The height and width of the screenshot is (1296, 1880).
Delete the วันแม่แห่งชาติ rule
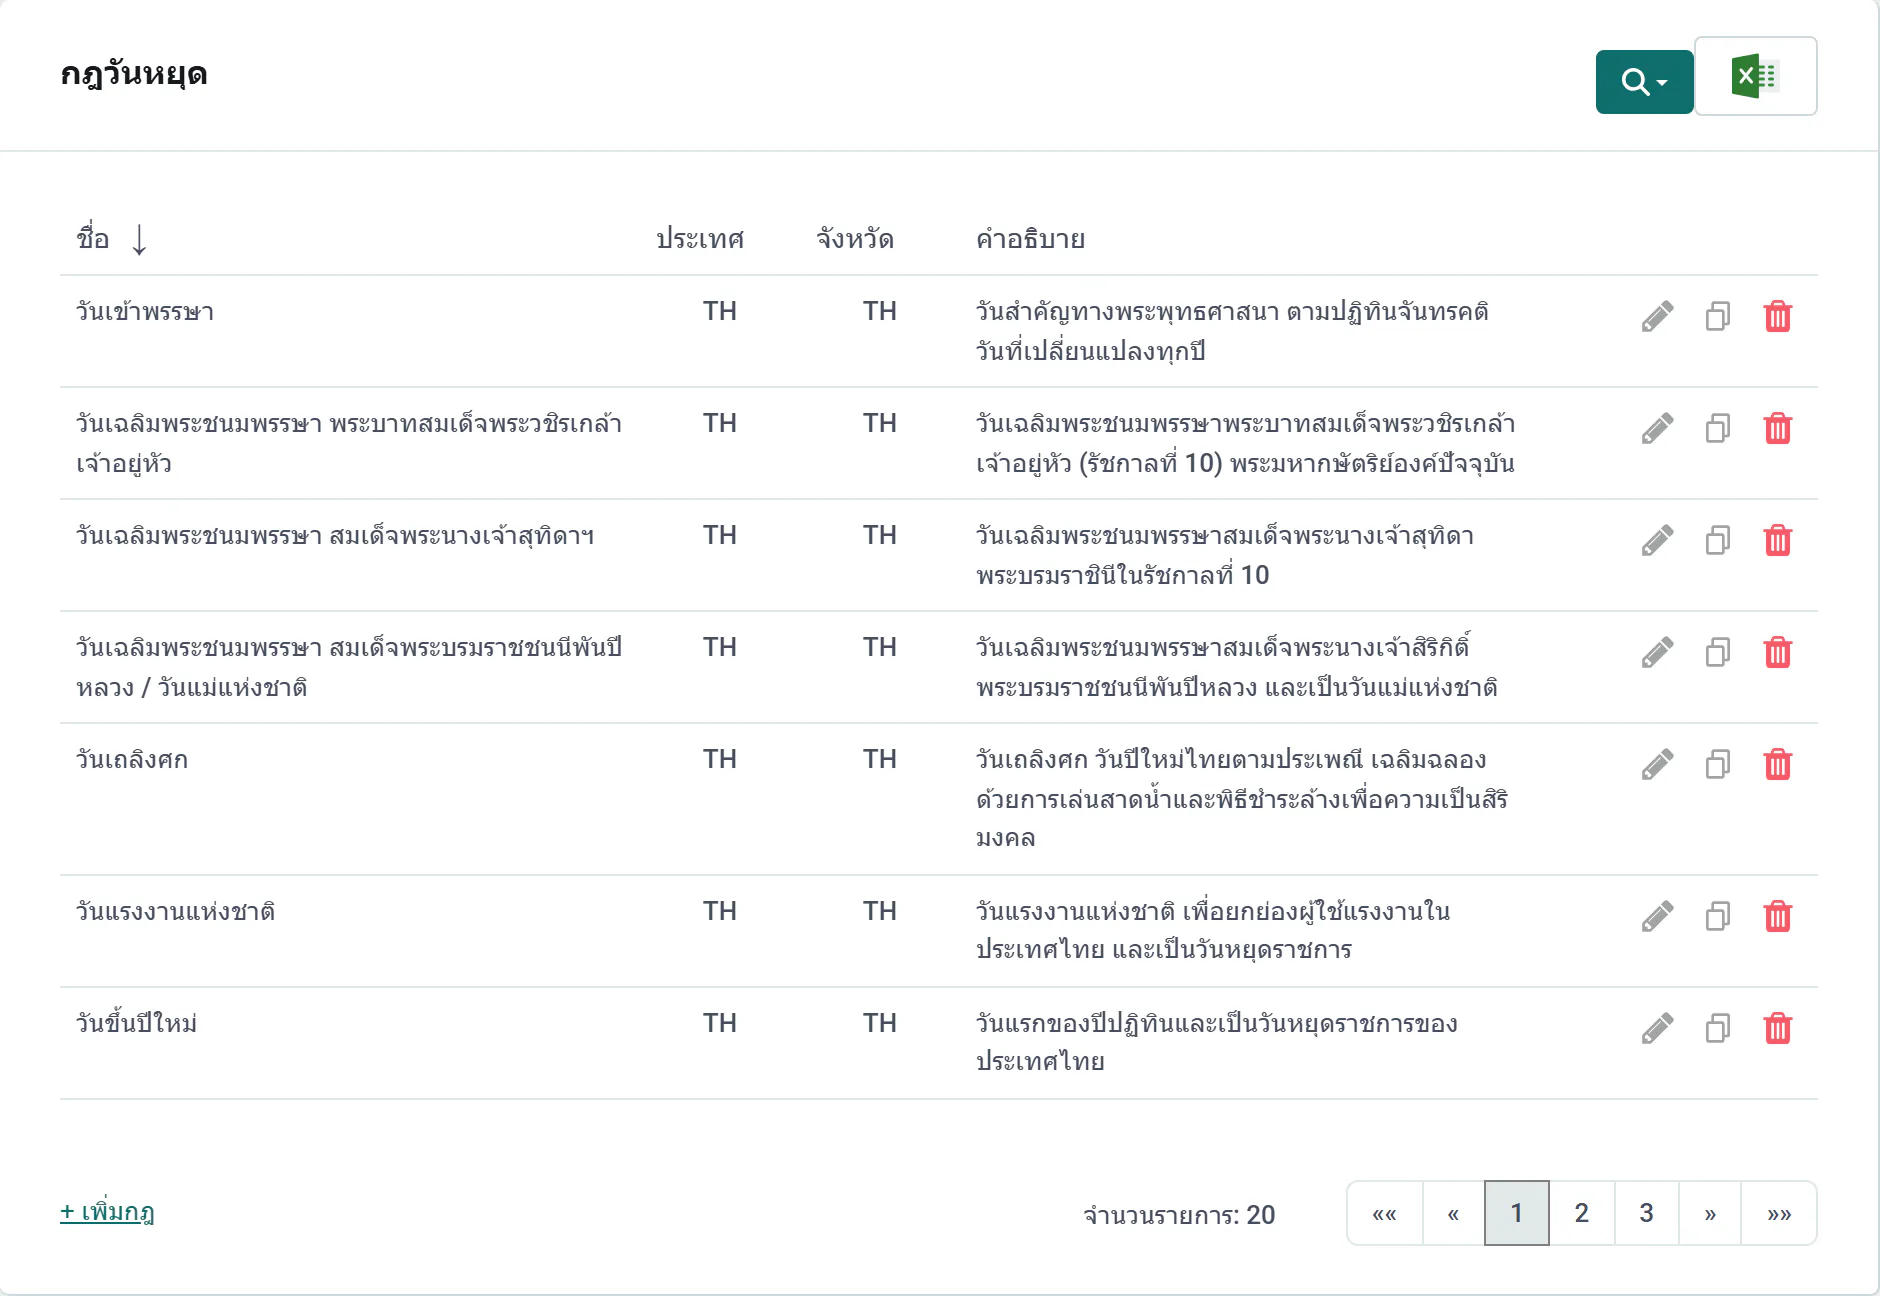1778,652
